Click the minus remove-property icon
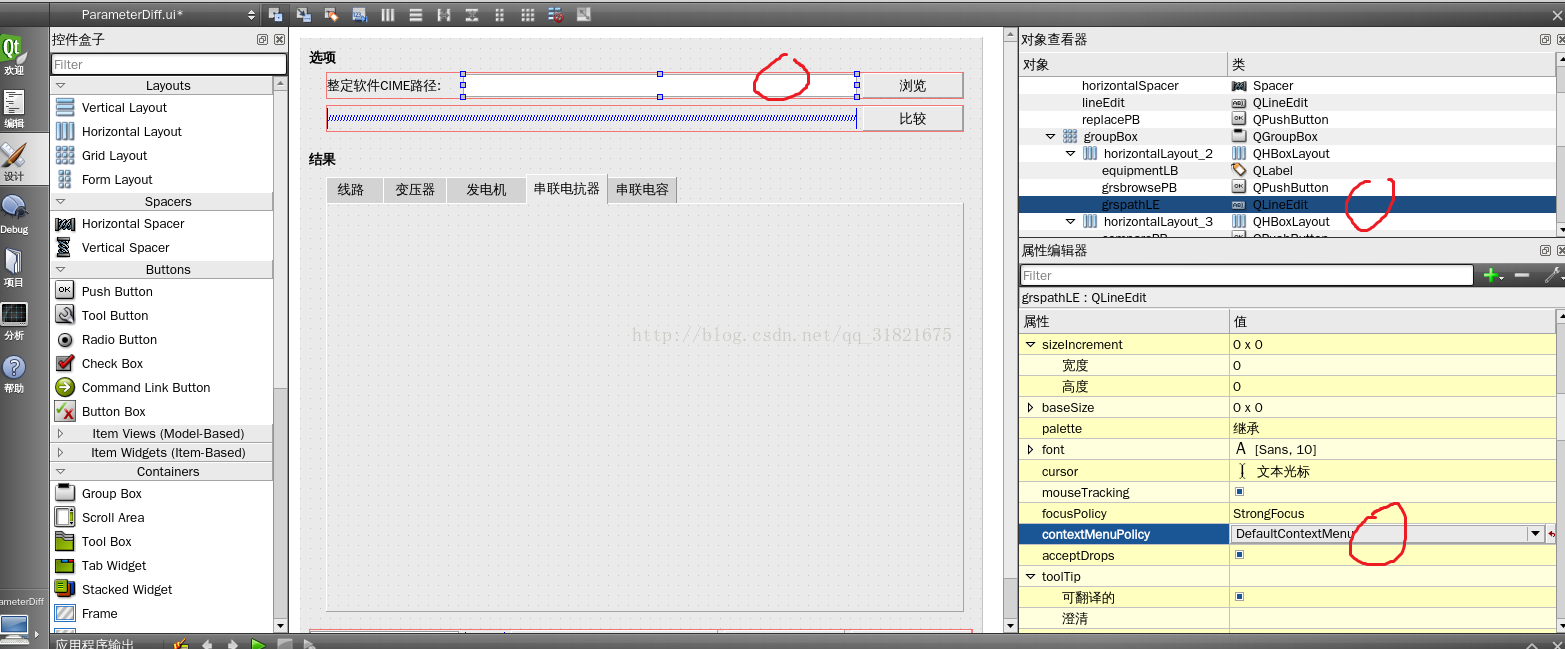 [x=1522, y=275]
